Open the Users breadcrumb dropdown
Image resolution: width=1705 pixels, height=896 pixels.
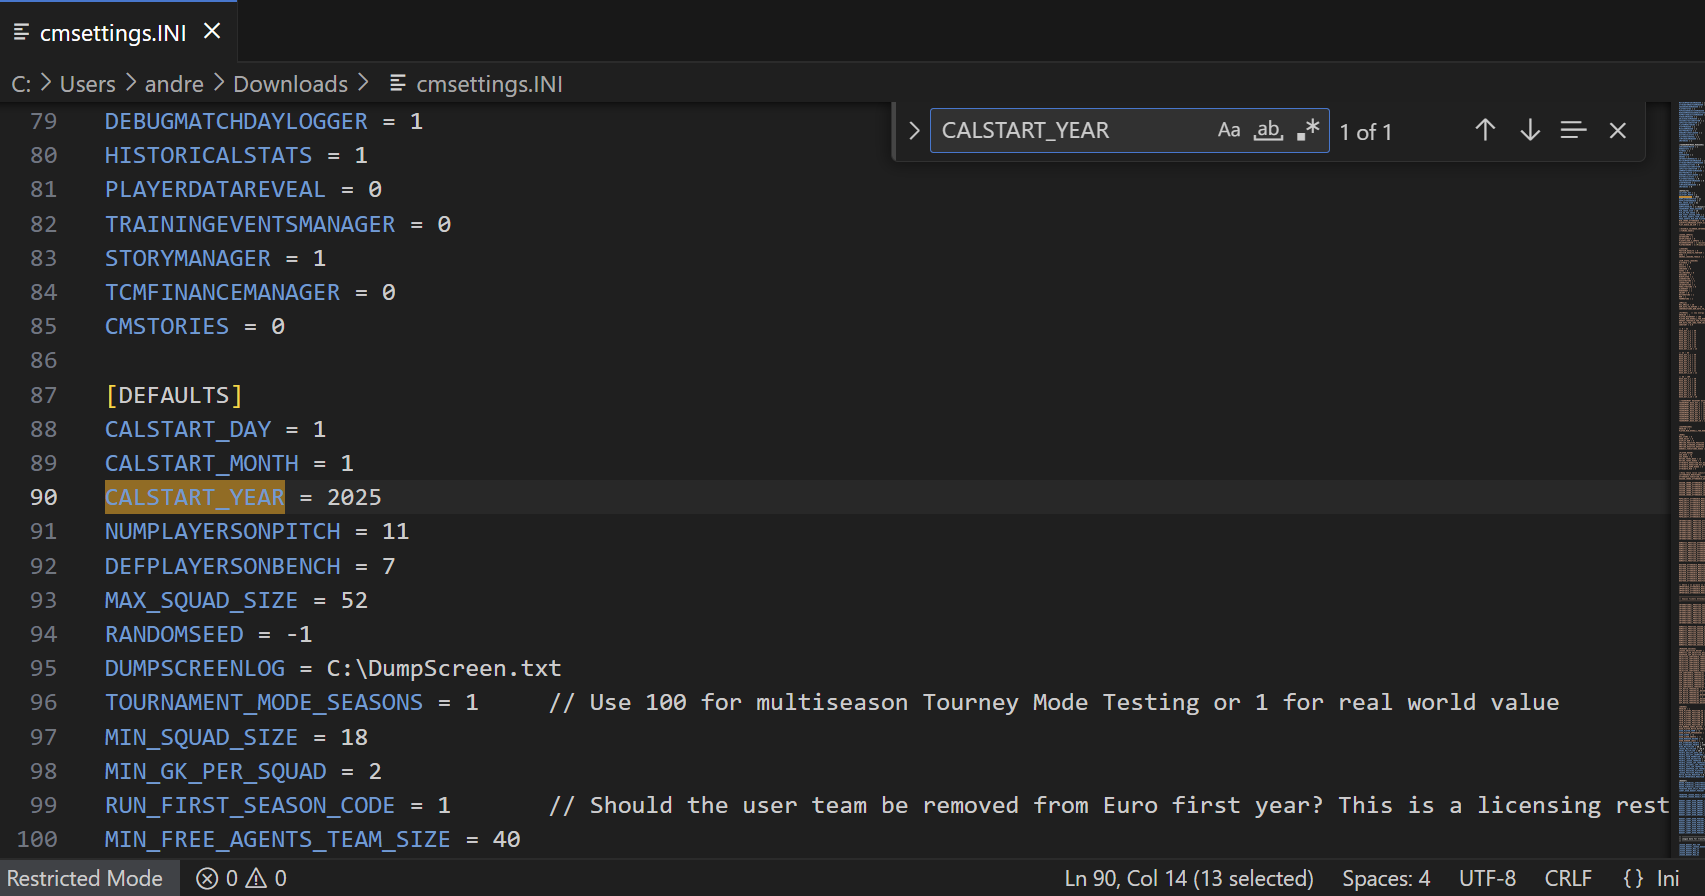click(x=87, y=84)
